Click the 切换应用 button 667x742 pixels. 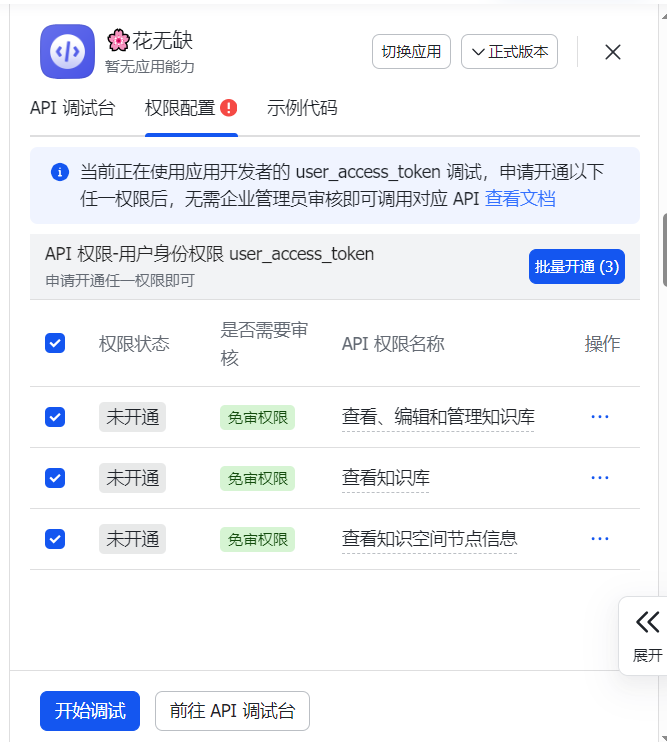click(411, 52)
